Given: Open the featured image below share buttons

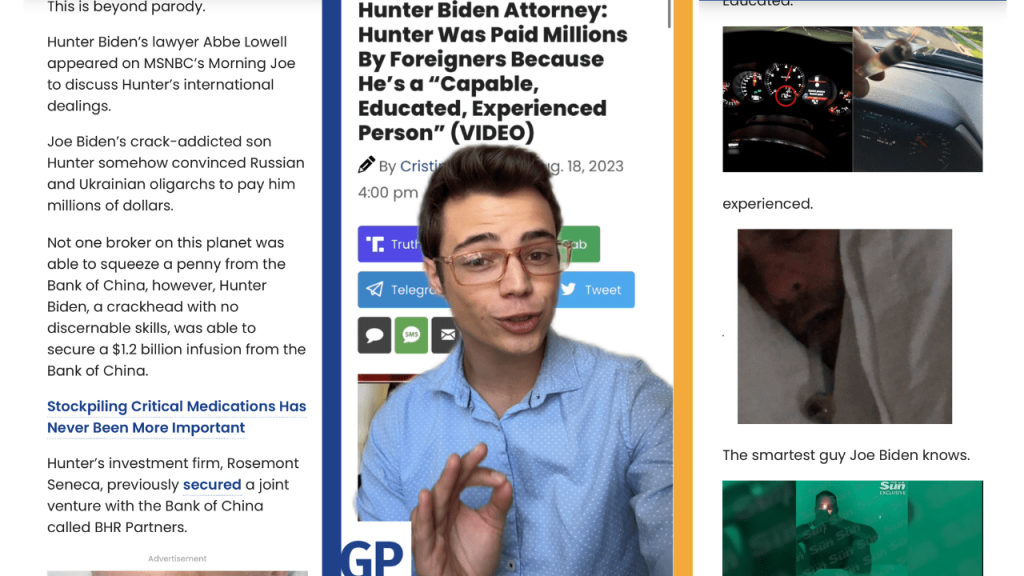Looking at the screenshot, I should pos(387,447).
